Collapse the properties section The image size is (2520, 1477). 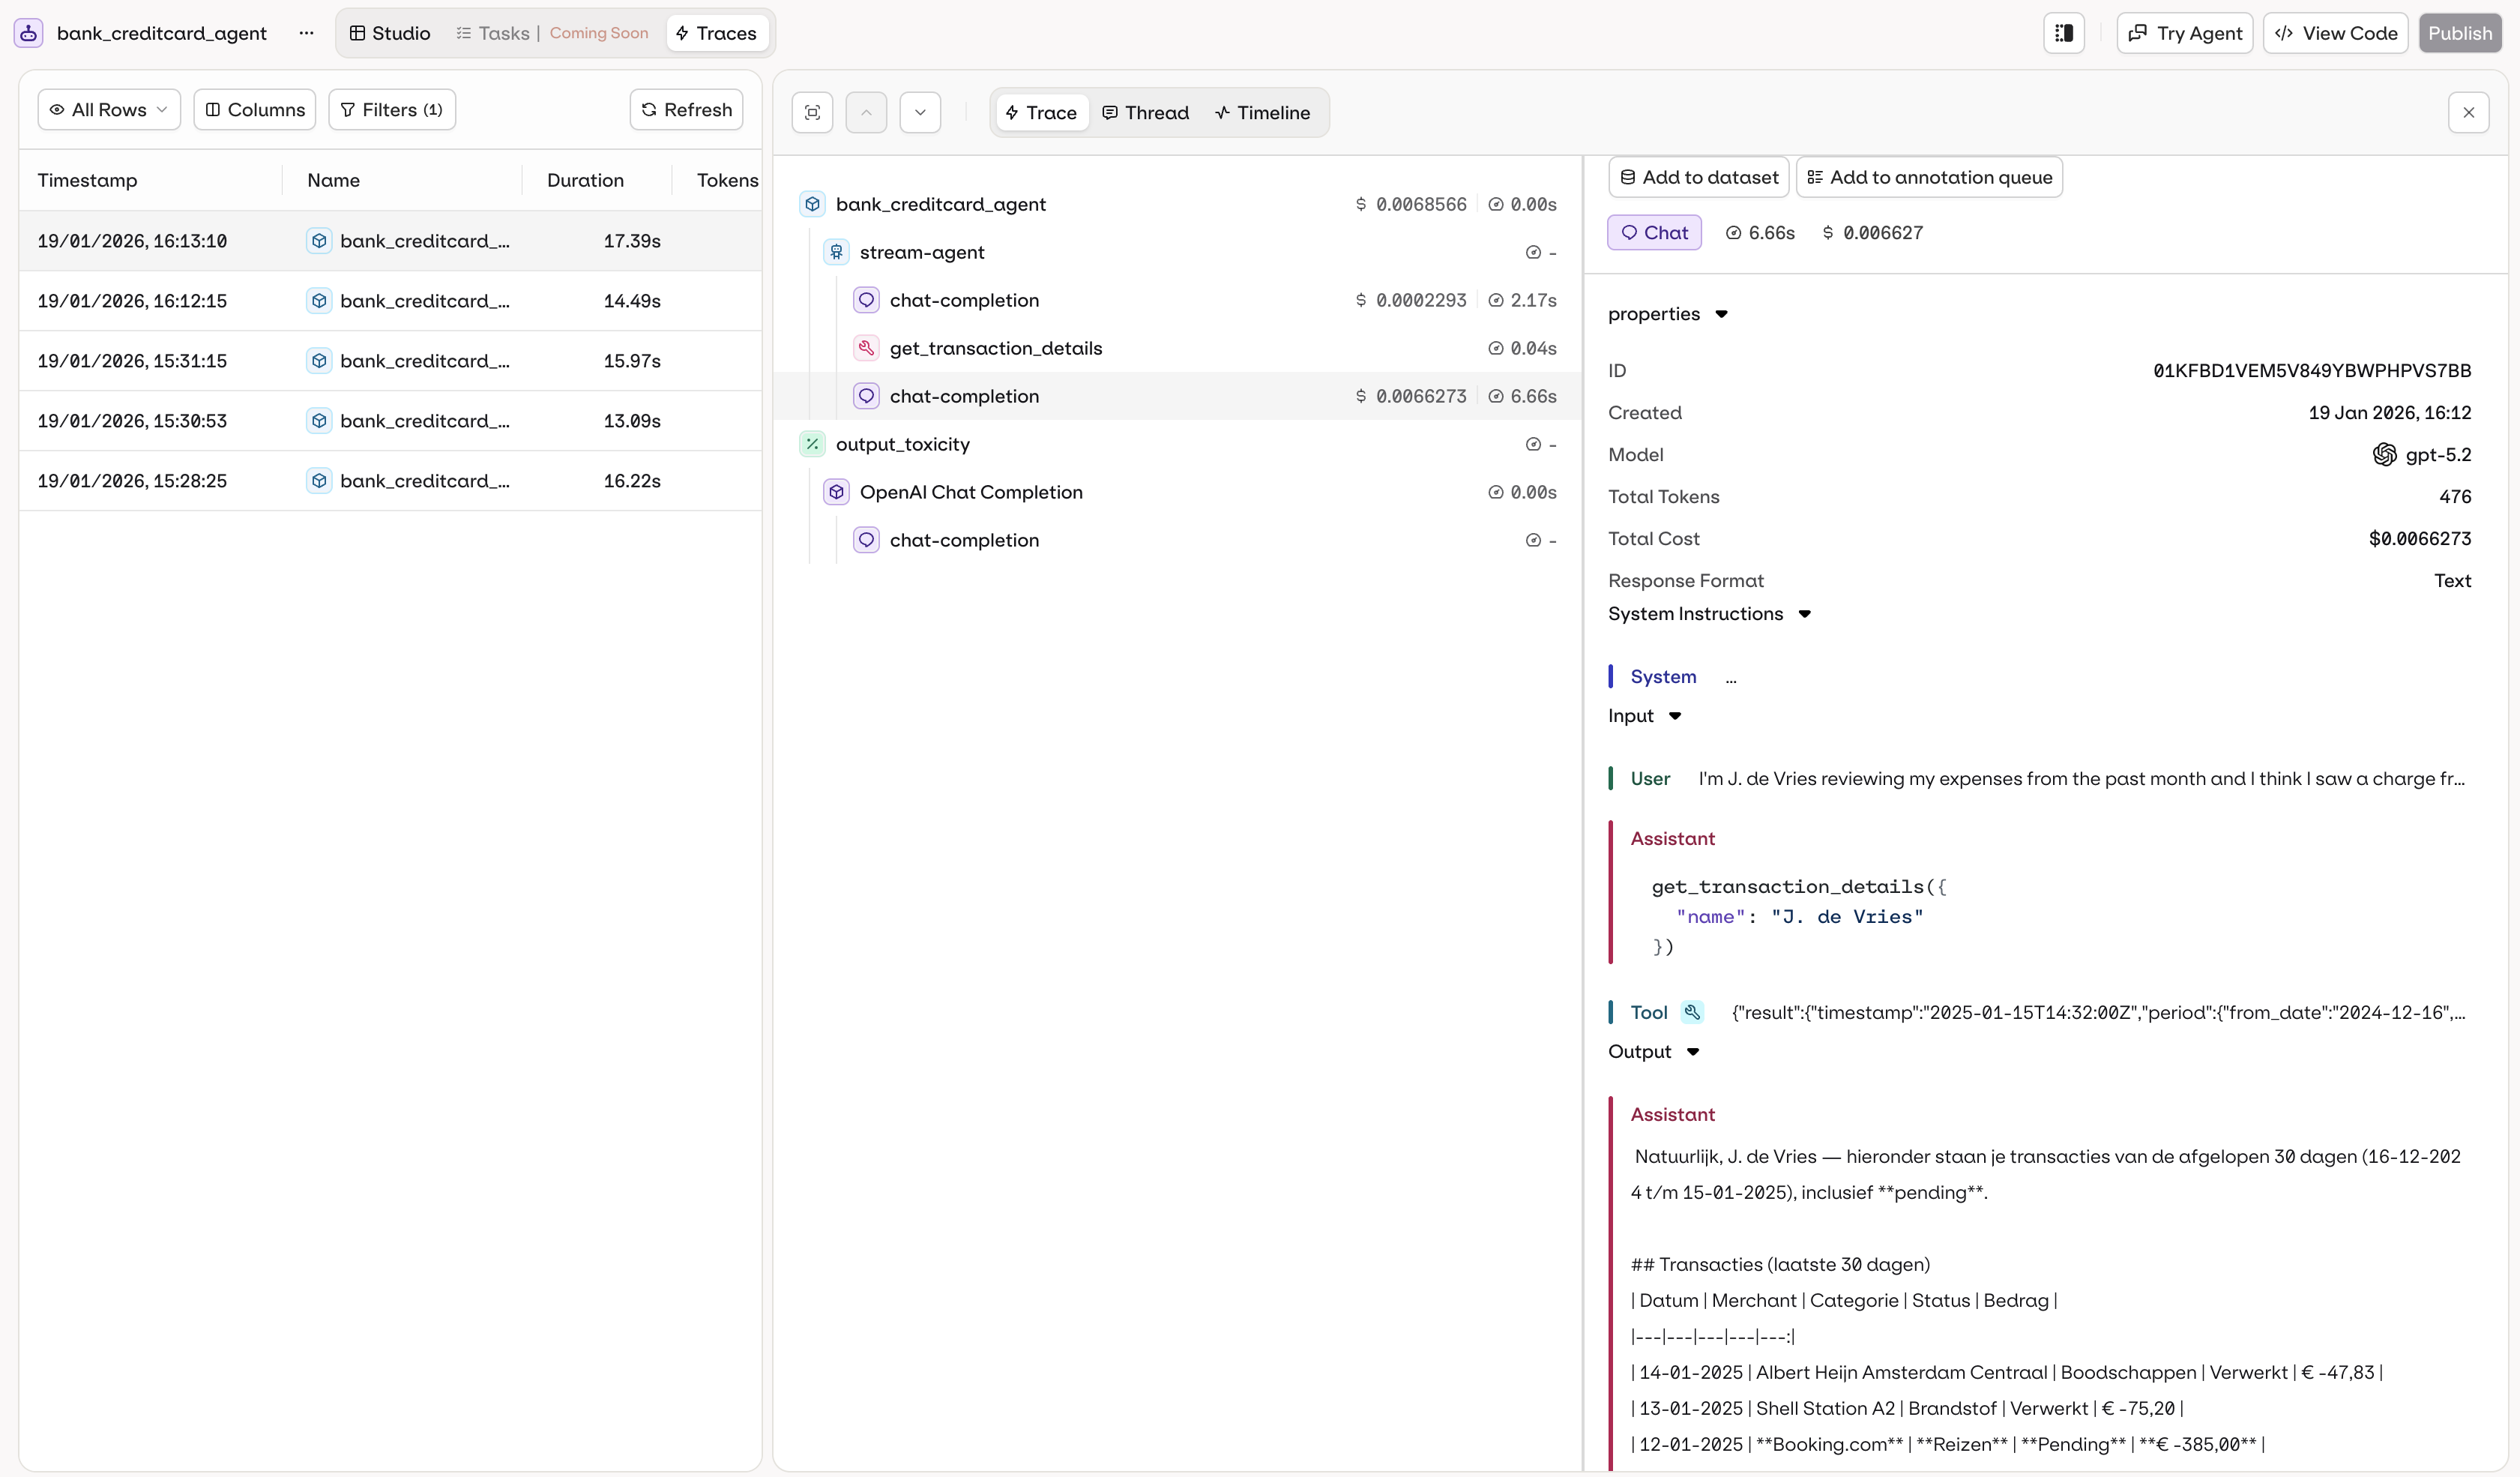point(1721,314)
